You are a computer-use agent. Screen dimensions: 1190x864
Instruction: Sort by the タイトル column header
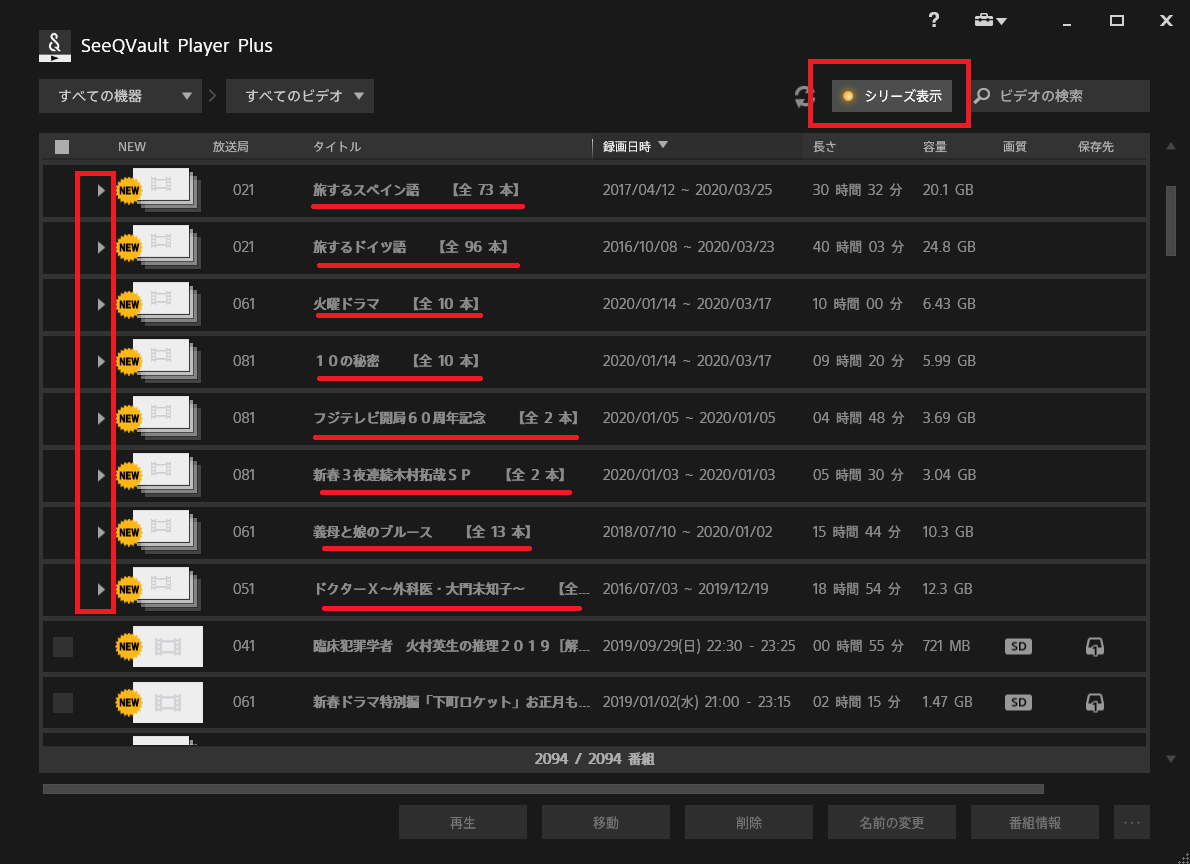click(x=337, y=147)
